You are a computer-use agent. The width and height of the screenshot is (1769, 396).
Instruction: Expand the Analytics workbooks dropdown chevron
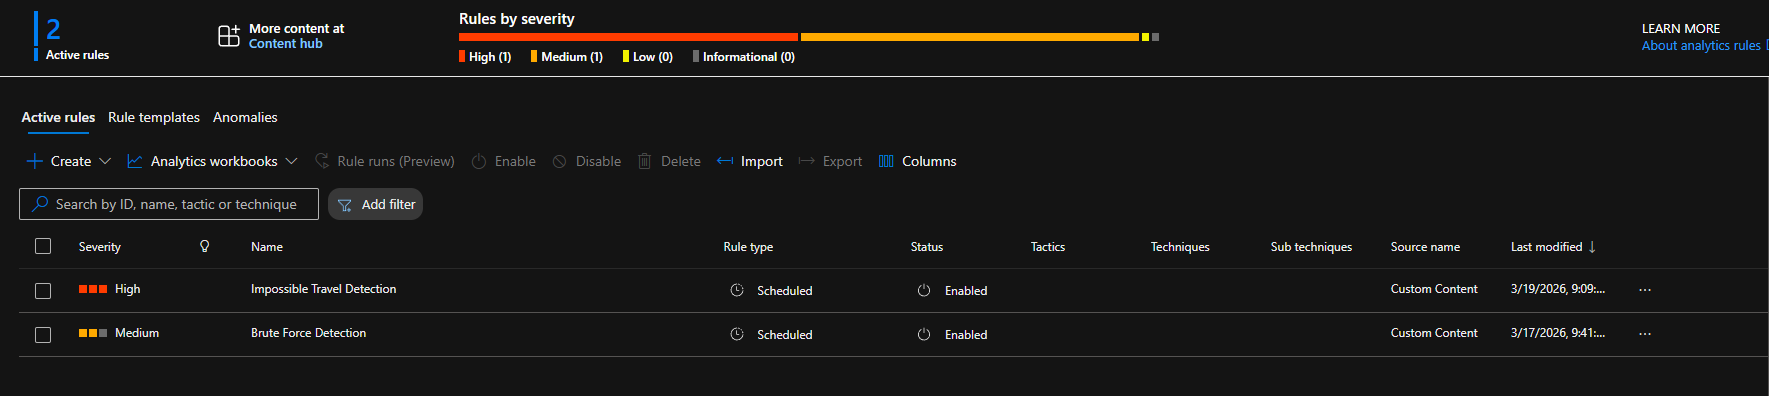point(291,161)
